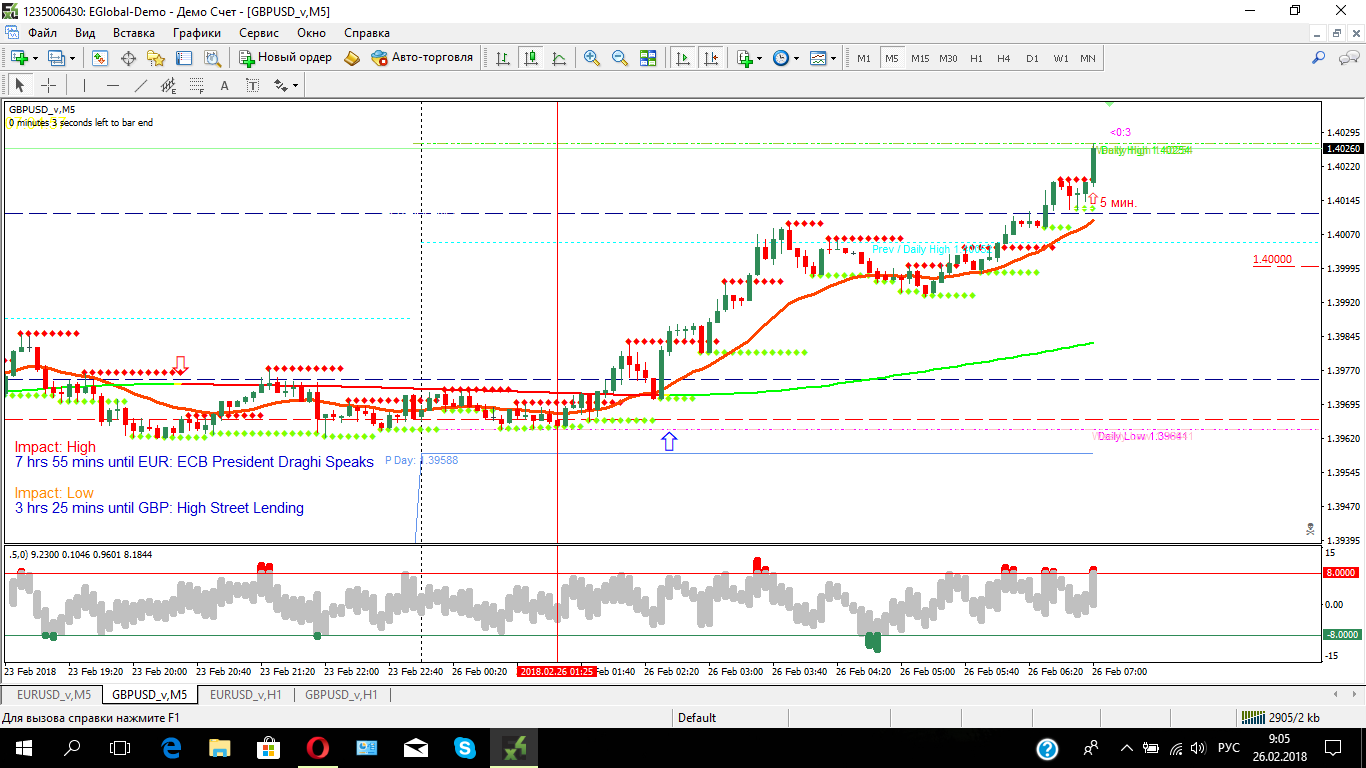Open the Файл menu
This screenshot has height=768, width=1366.
coord(42,33)
